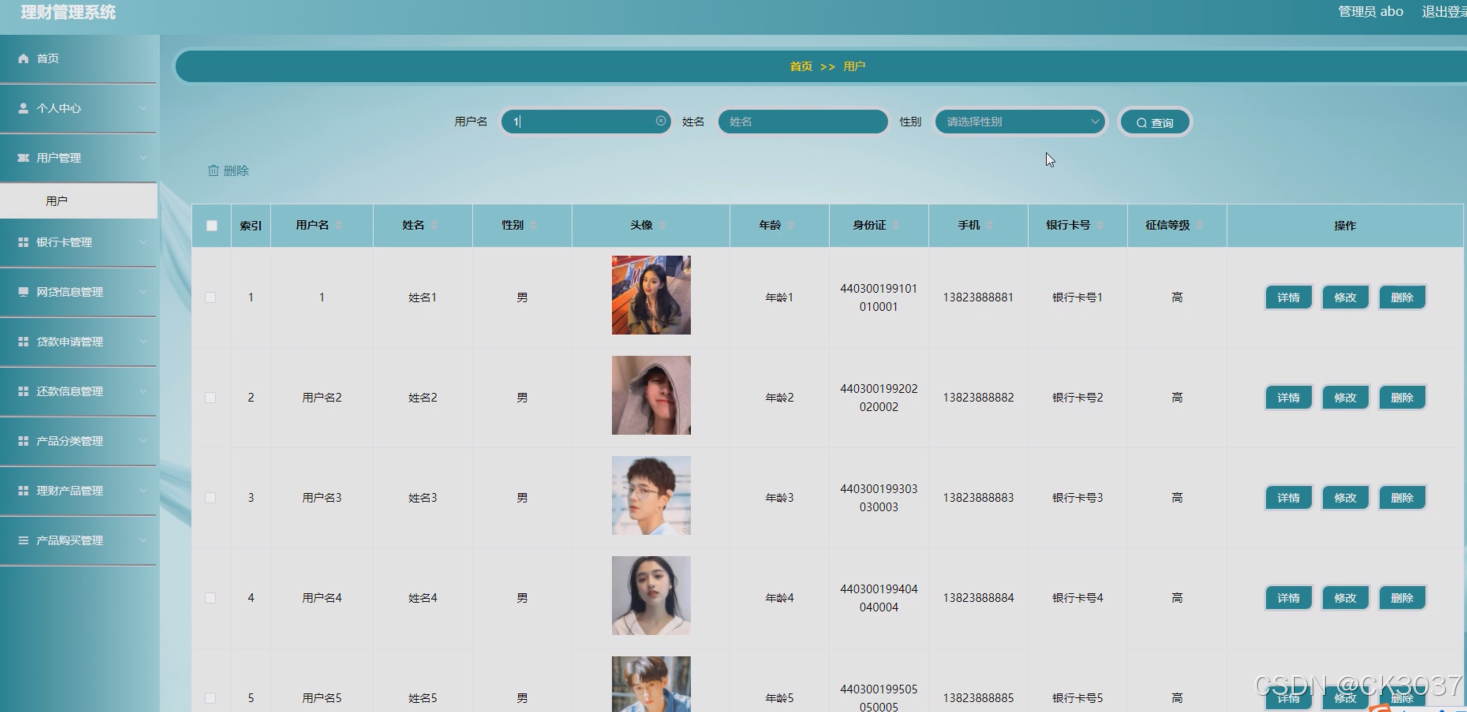The height and width of the screenshot is (712, 1467).
Task: Sort table by 用户名 column arrows
Action: pos(339,226)
